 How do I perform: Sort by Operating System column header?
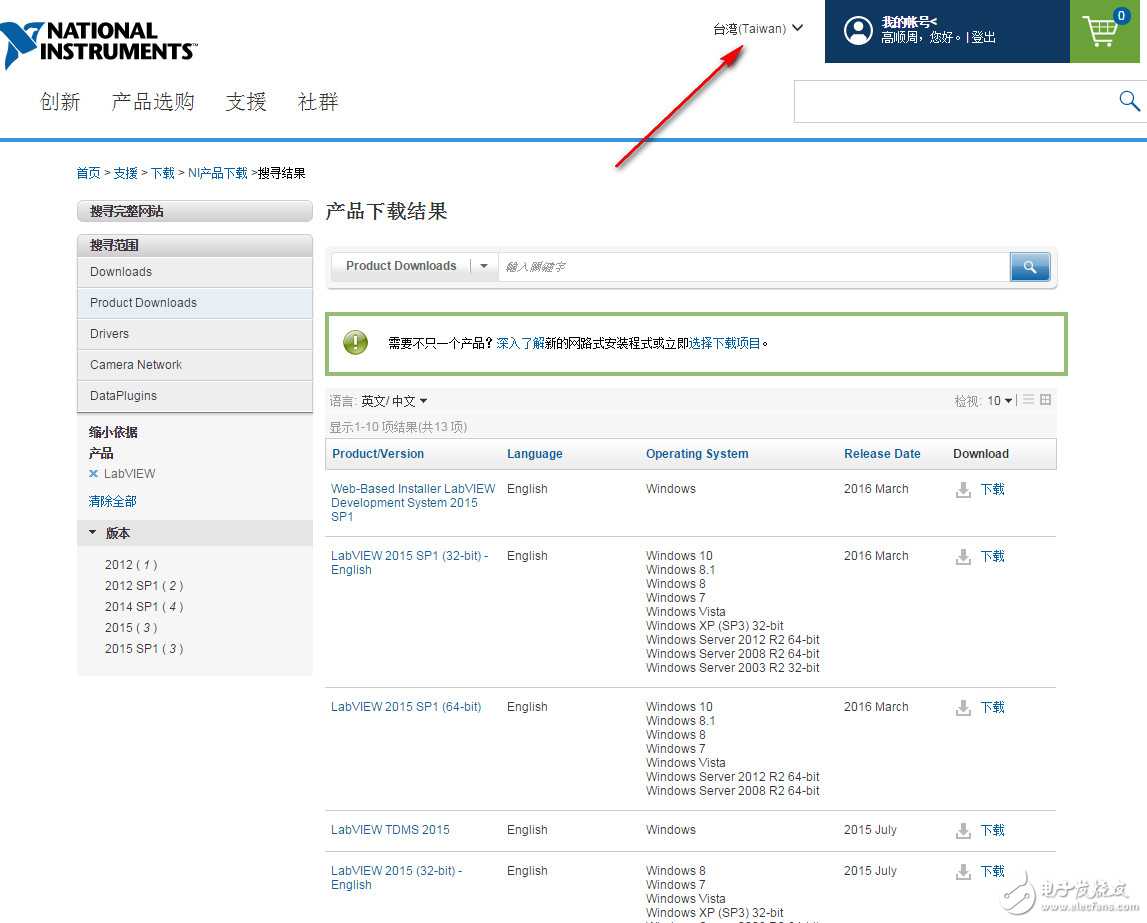point(697,454)
